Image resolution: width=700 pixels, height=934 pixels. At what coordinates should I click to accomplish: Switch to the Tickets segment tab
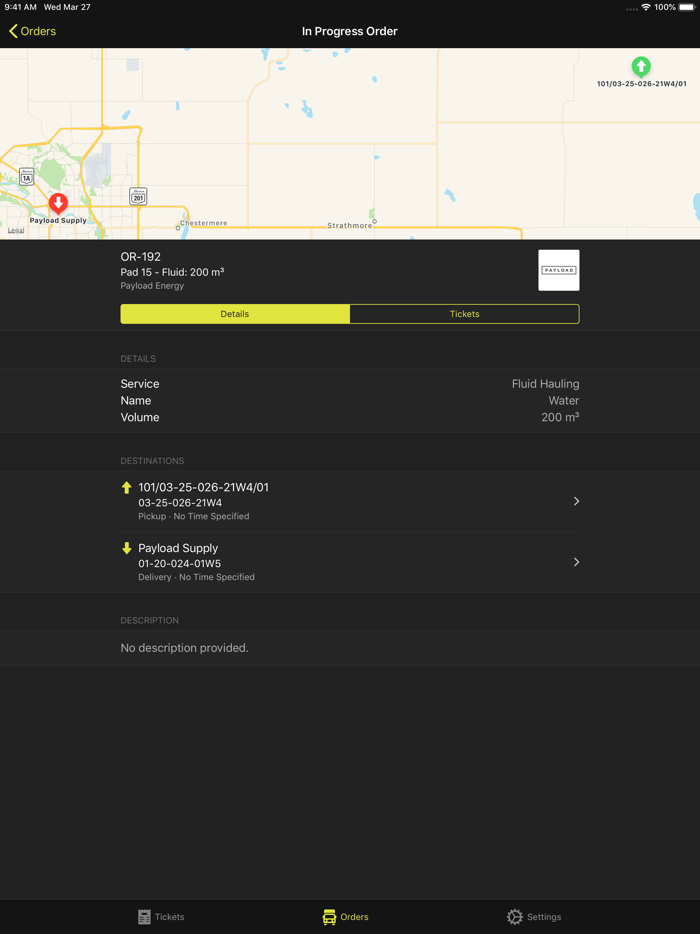(x=465, y=314)
